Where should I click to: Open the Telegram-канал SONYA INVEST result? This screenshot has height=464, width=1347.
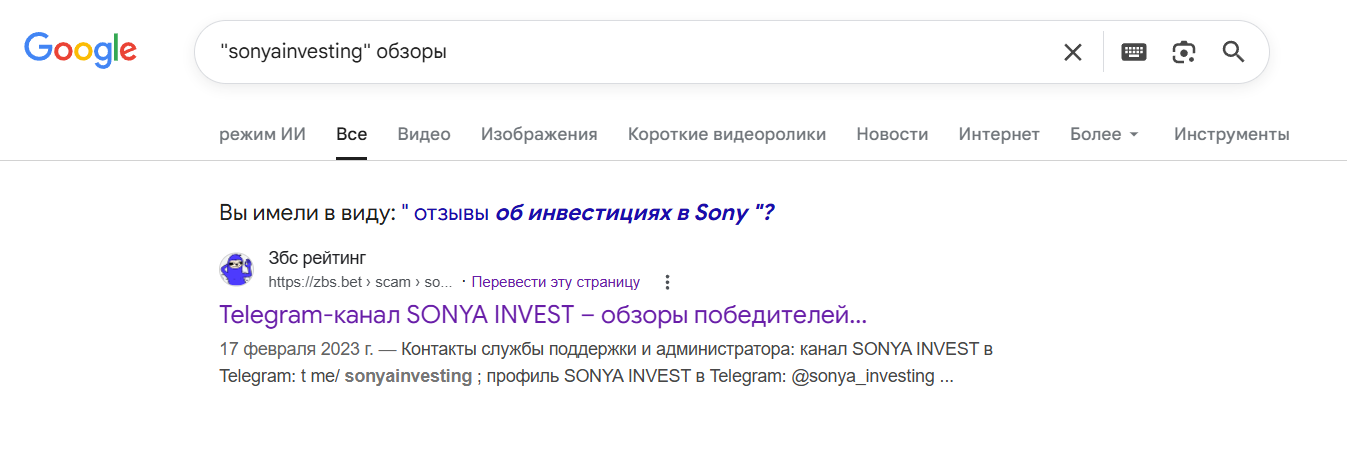542,315
